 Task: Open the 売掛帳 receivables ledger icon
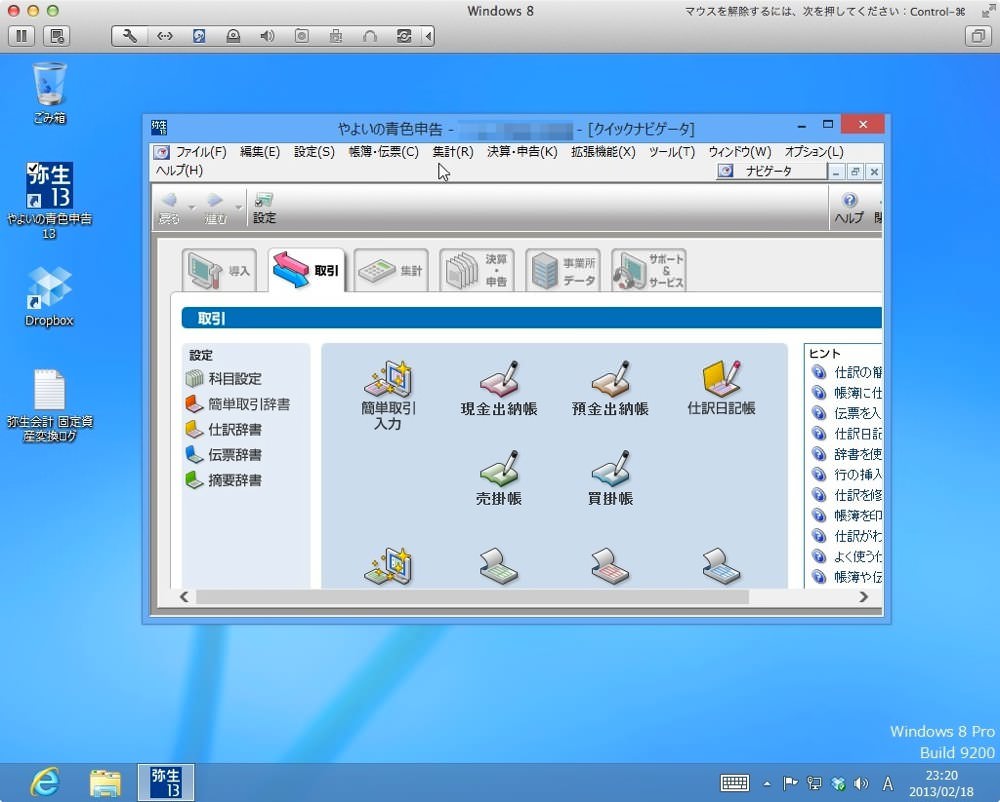click(x=499, y=479)
